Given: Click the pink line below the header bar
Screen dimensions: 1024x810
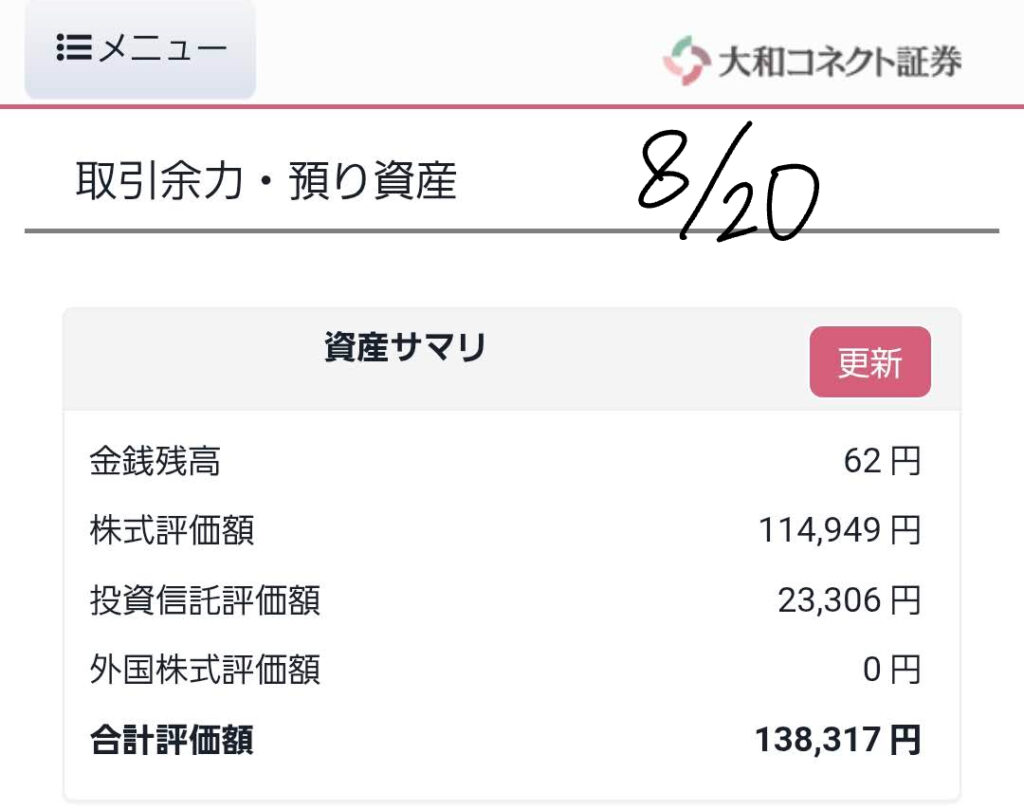Looking at the screenshot, I should (512, 106).
